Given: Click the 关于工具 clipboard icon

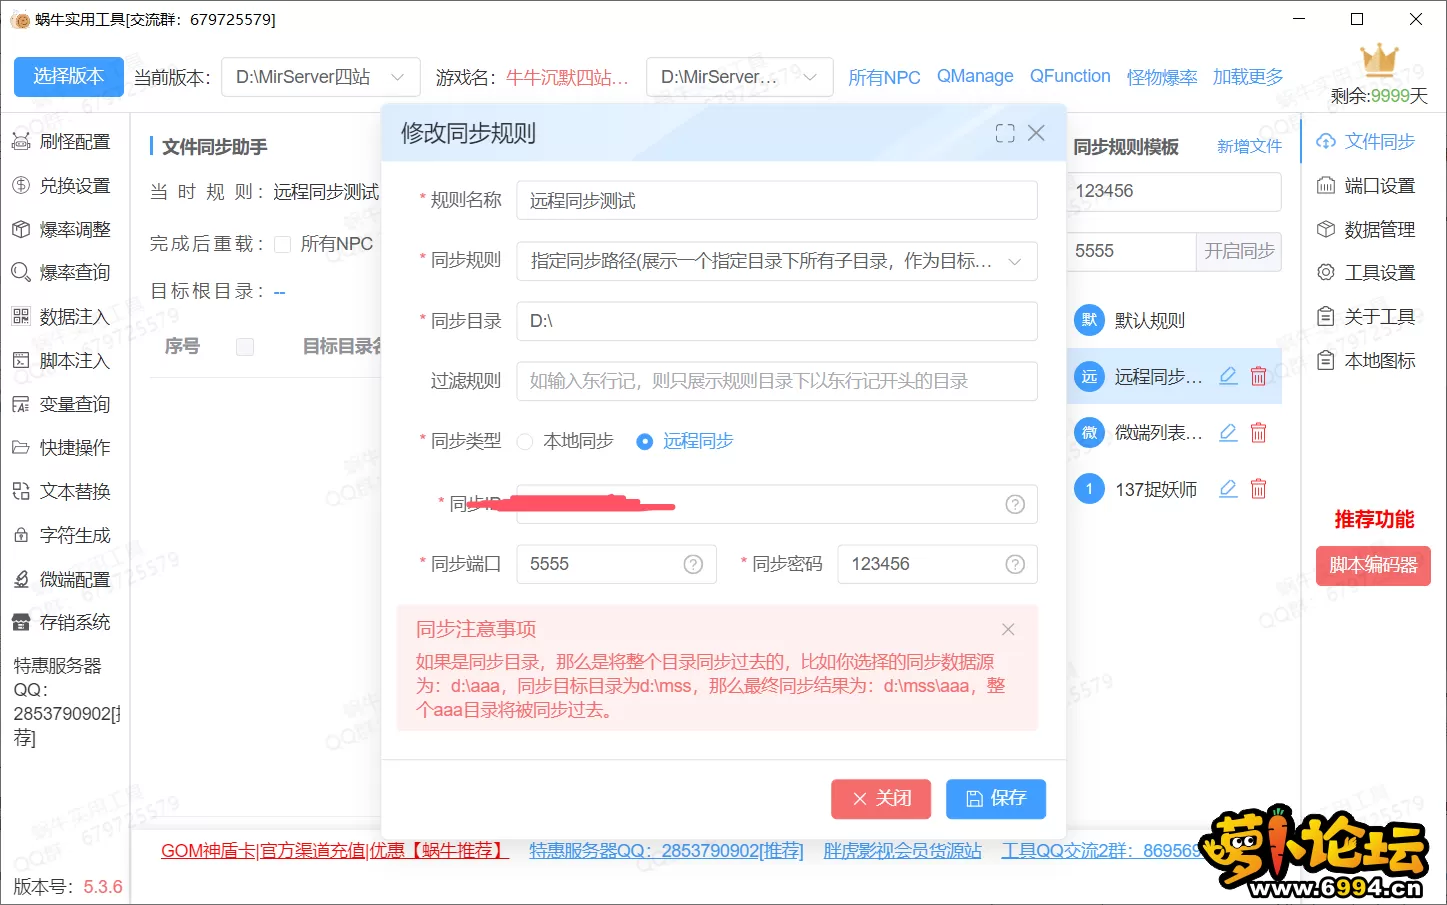Looking at the screenshot, I should pos(1326,316).
